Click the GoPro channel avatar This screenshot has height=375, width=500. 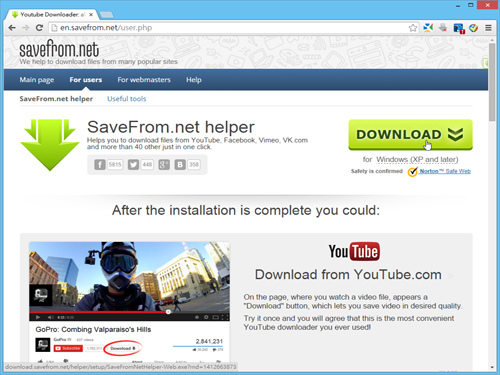(x=43, y=345)
